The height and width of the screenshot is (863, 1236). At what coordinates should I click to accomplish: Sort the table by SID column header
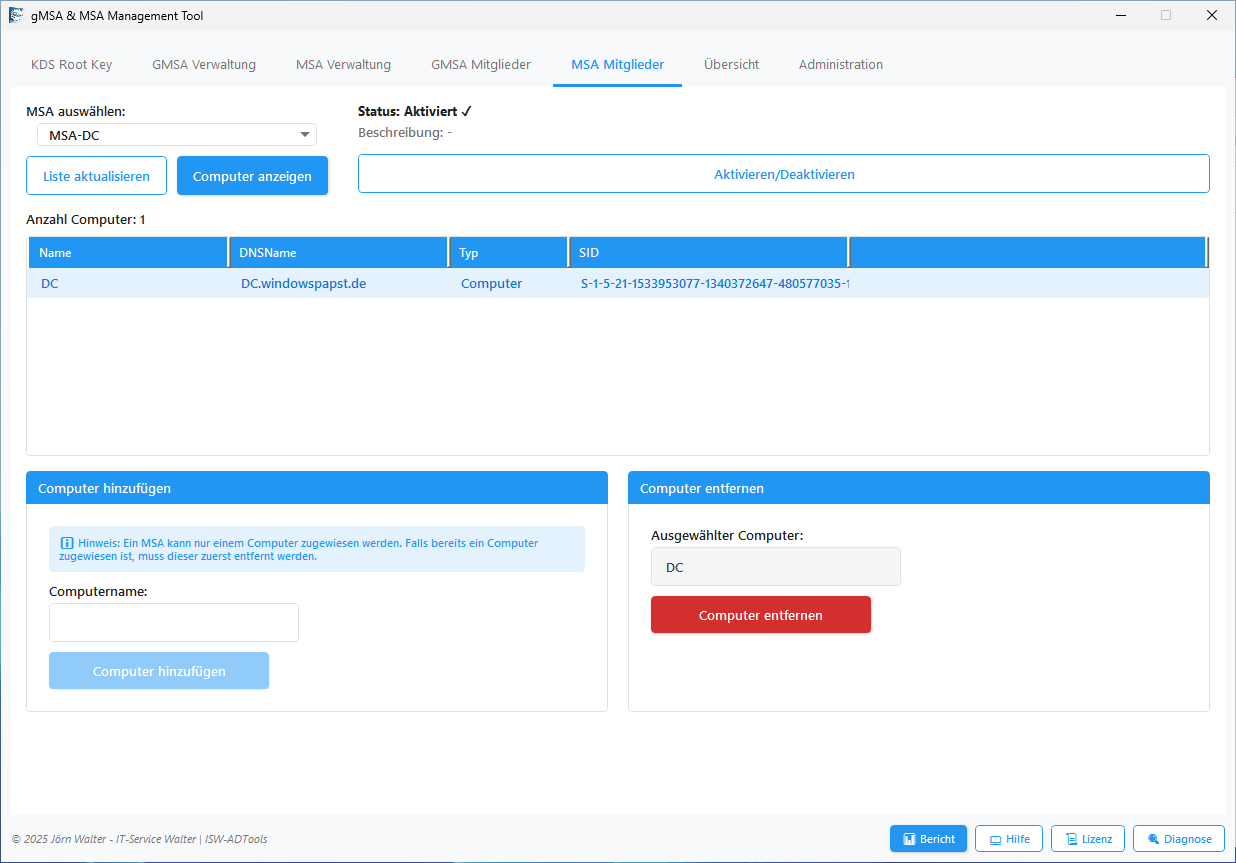click(x=707, y=253)
